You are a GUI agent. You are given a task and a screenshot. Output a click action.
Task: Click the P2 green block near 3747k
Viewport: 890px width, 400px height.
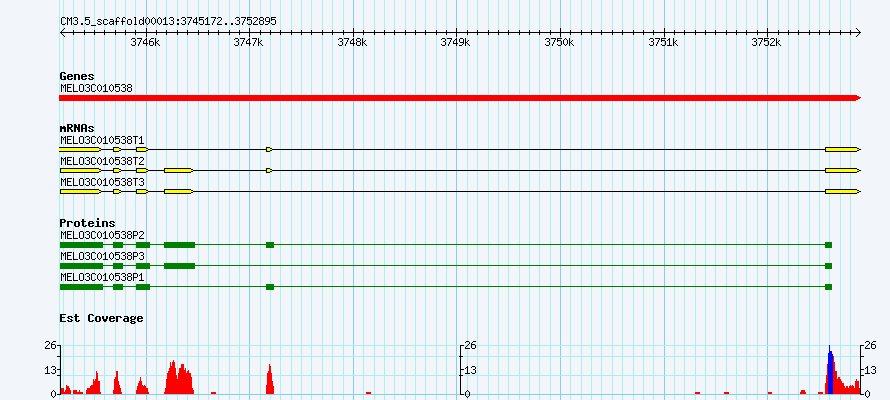[270, 245]
